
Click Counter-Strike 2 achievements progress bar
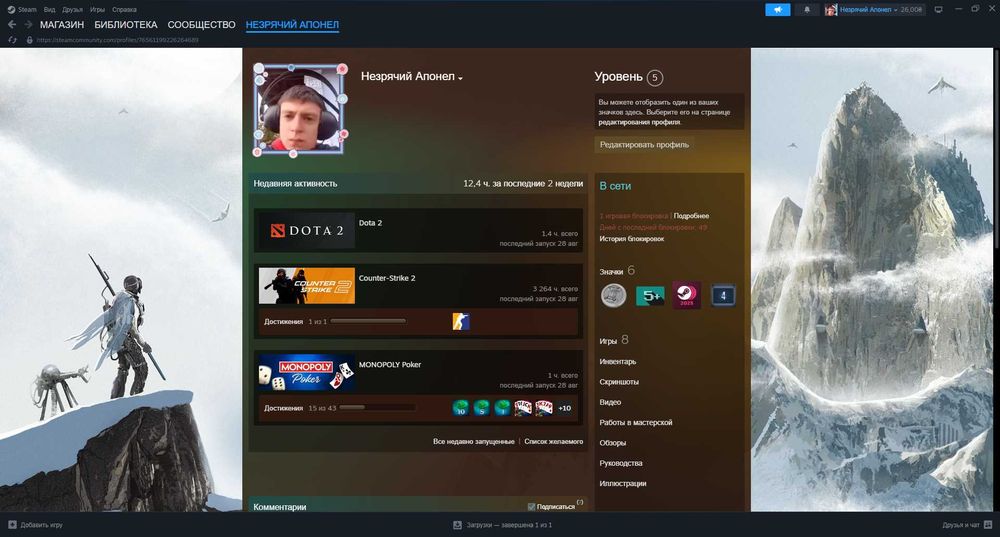coord(368,321)
